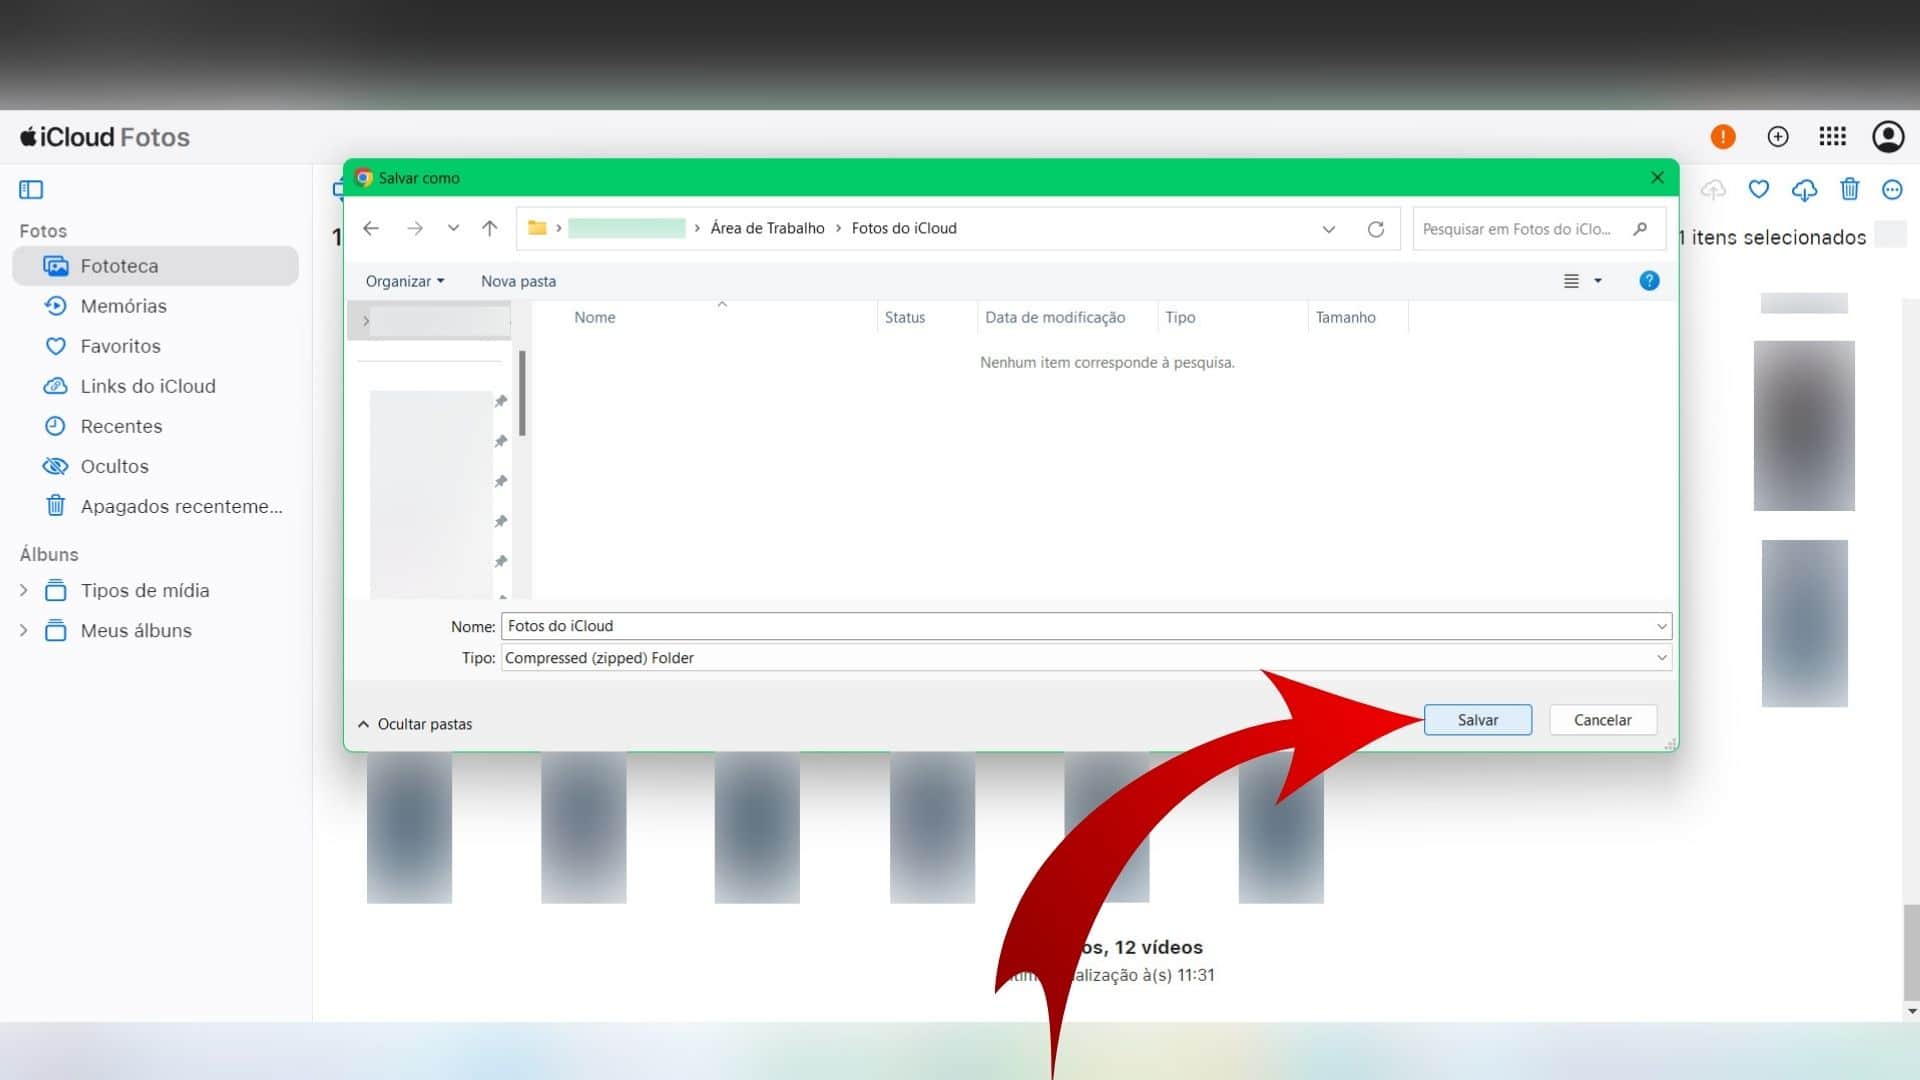Click the Cancelar button

[1602, 720]
